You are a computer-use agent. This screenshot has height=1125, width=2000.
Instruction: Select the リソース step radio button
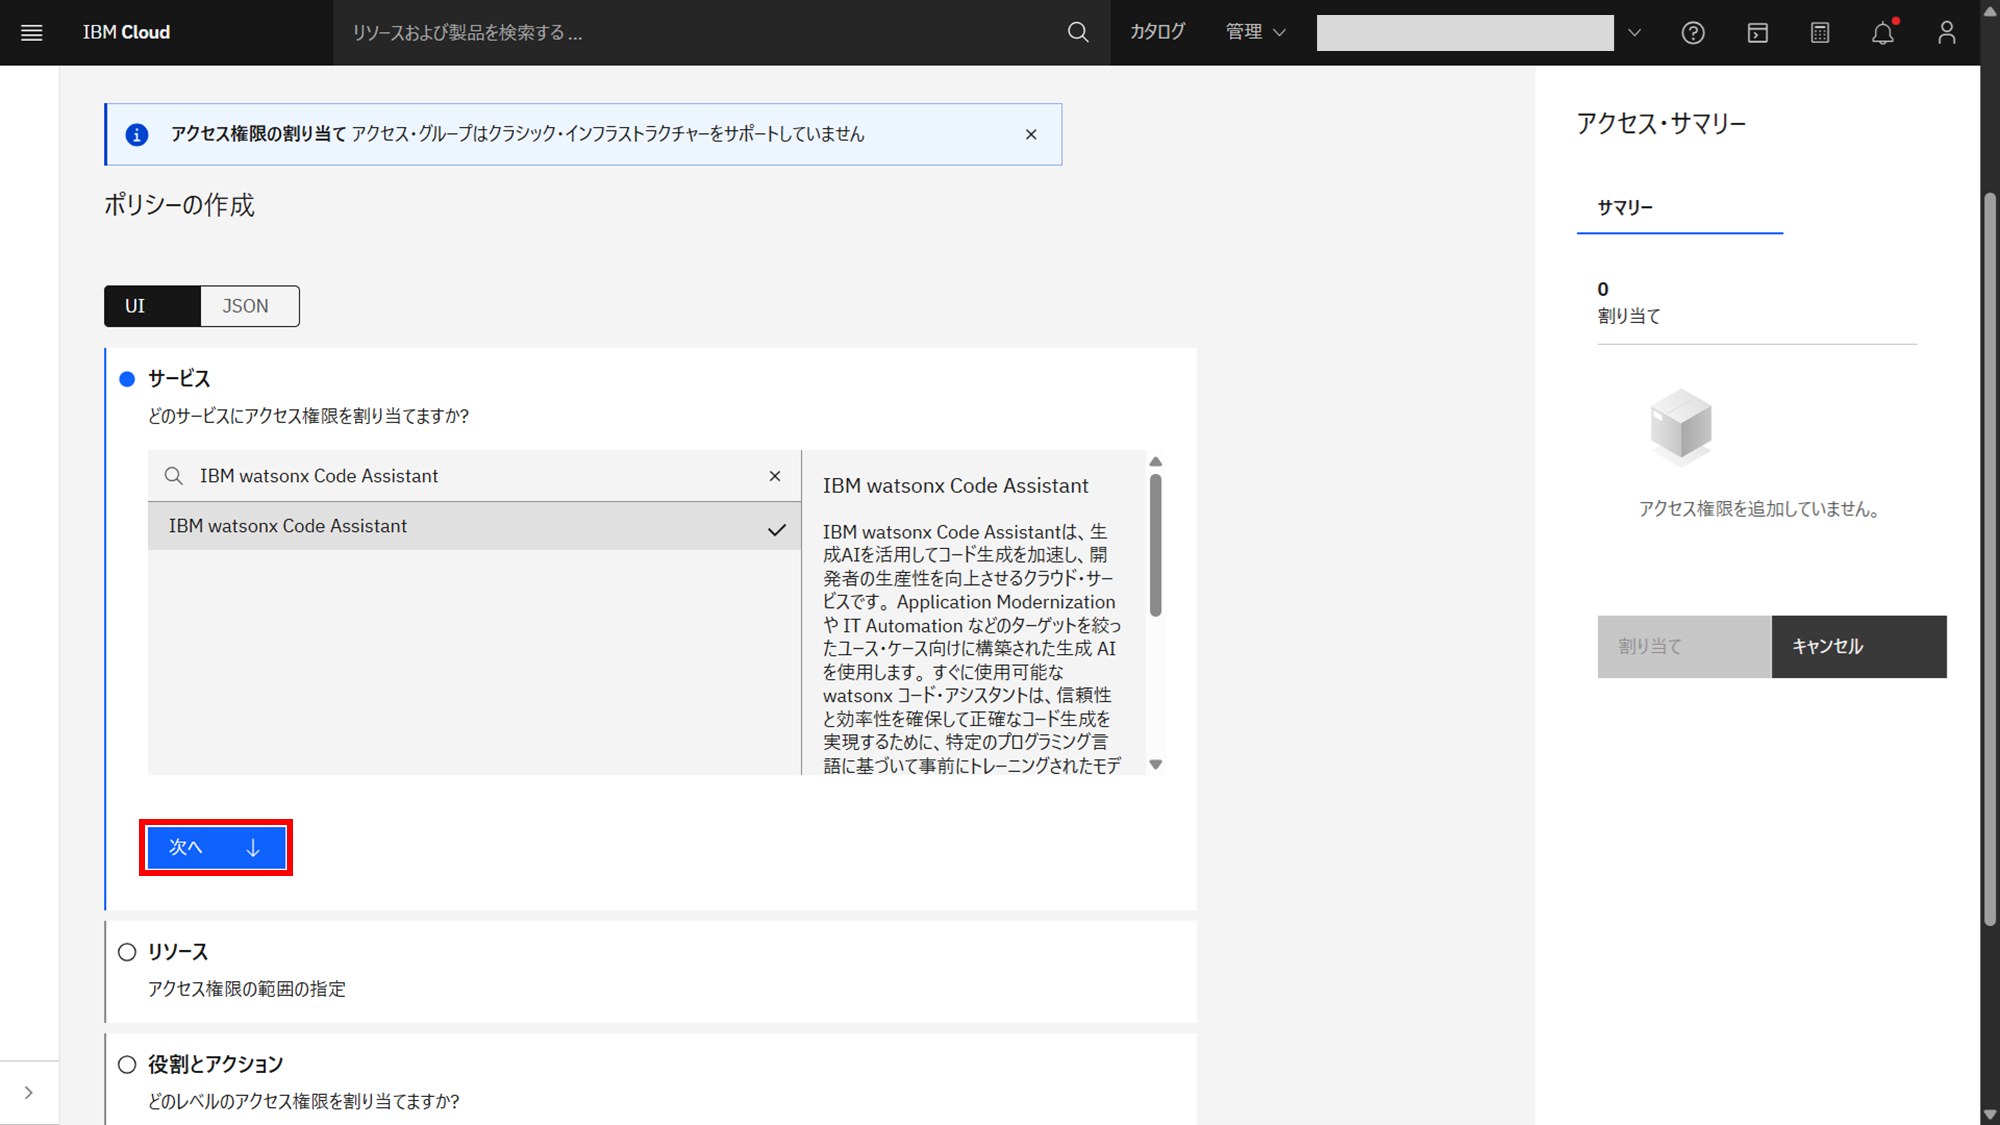pos(127,952)
